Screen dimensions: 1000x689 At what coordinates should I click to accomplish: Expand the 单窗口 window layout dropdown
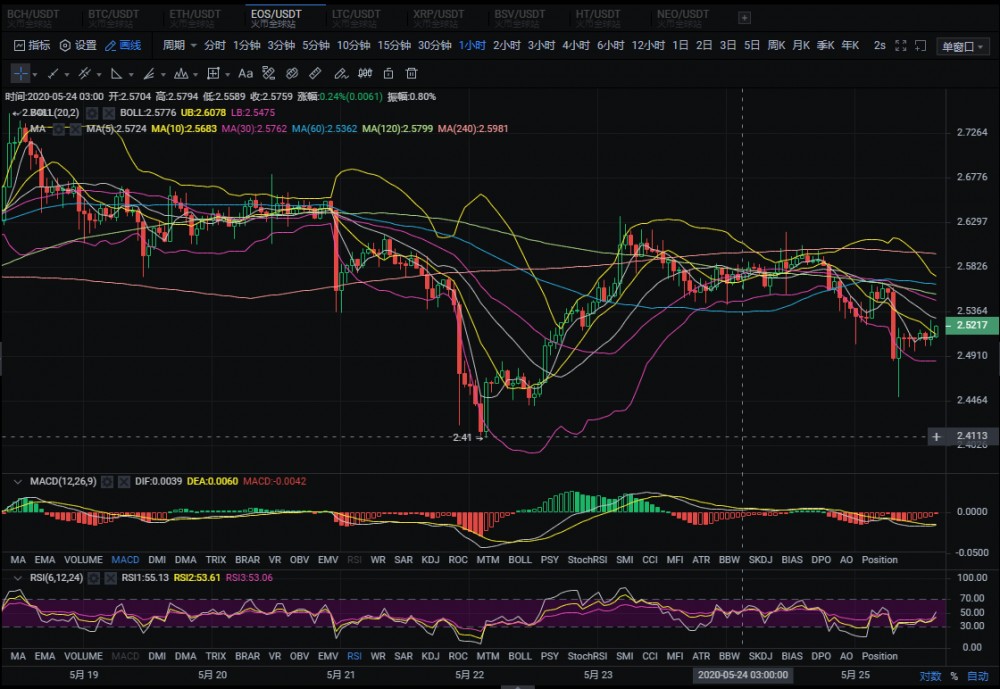964,46
